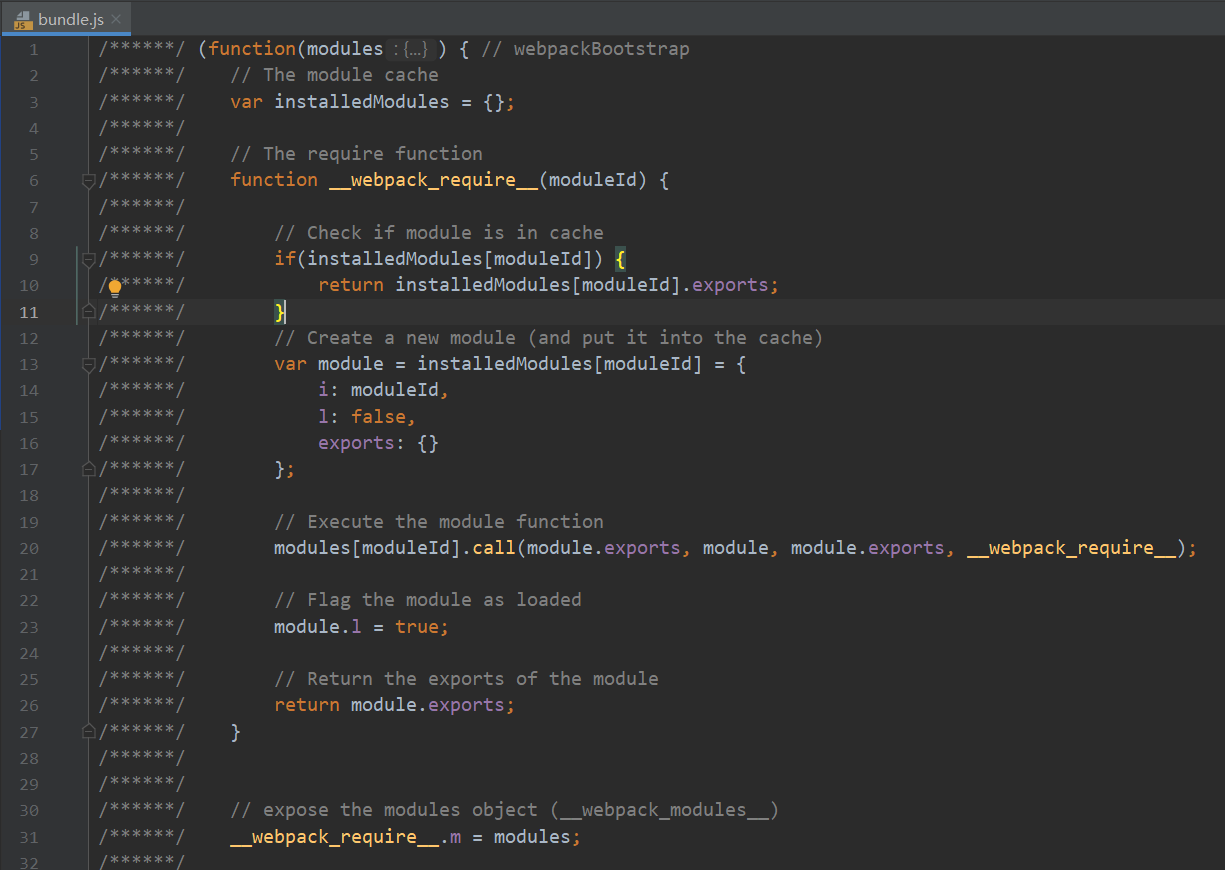Click the collapsed '{...}' hint on line 1
Viewport: 1225px width, 870px height.
tap(414, 48)
